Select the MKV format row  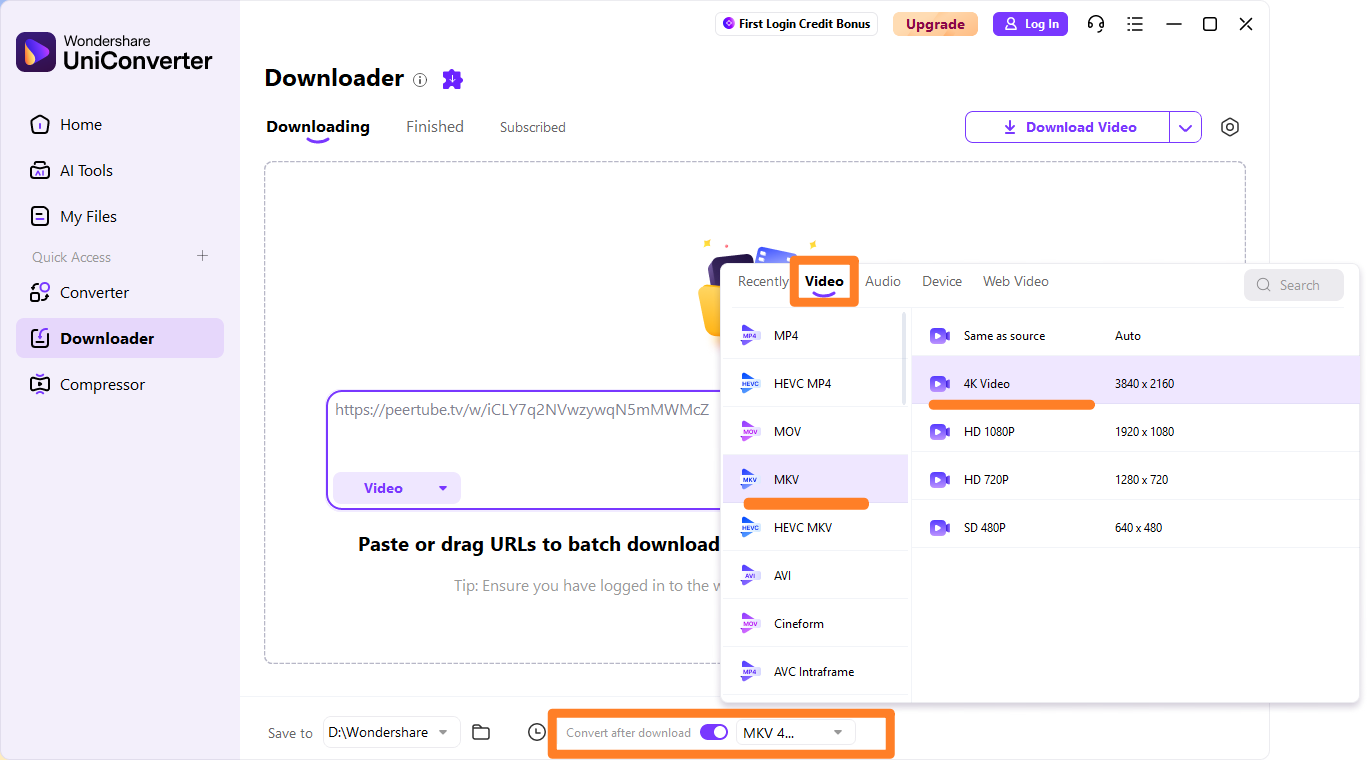(x=815, y=480)
